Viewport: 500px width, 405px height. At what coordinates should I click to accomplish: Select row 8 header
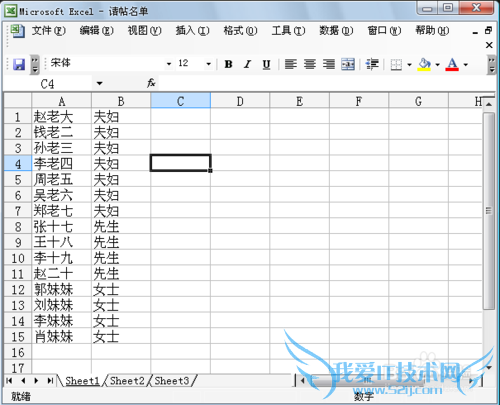coord(18,227)
